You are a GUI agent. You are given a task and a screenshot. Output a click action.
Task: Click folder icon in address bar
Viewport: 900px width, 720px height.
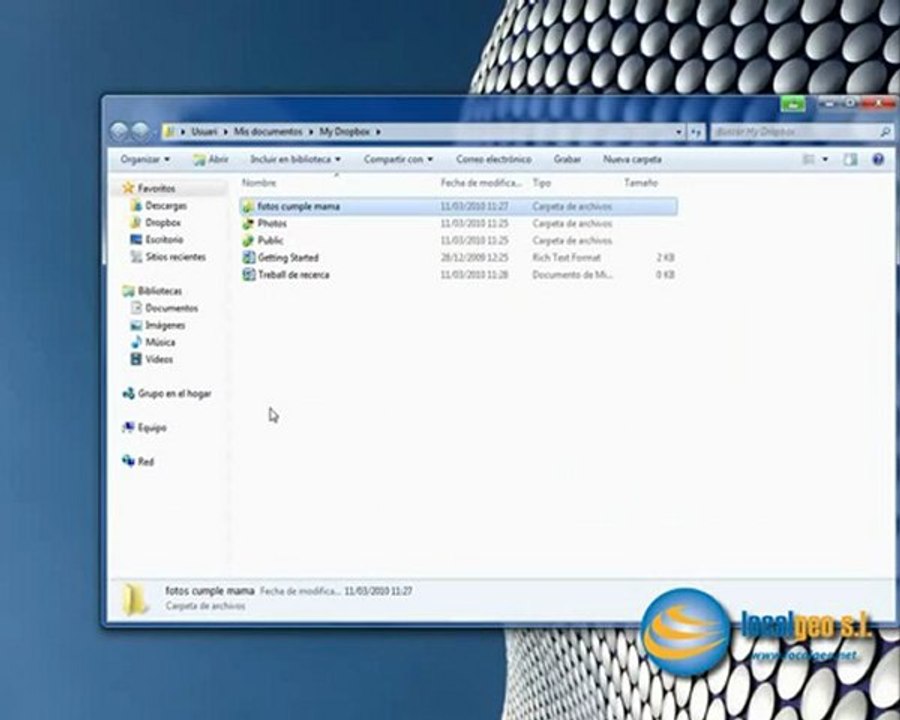tap(169, 132)
